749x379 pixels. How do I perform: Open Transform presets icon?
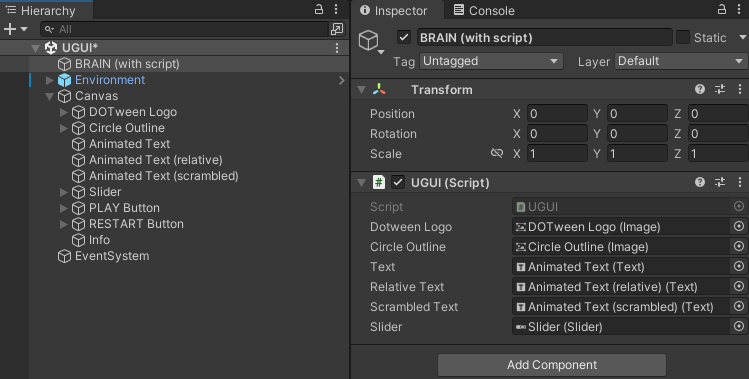(x=720, y=89)
